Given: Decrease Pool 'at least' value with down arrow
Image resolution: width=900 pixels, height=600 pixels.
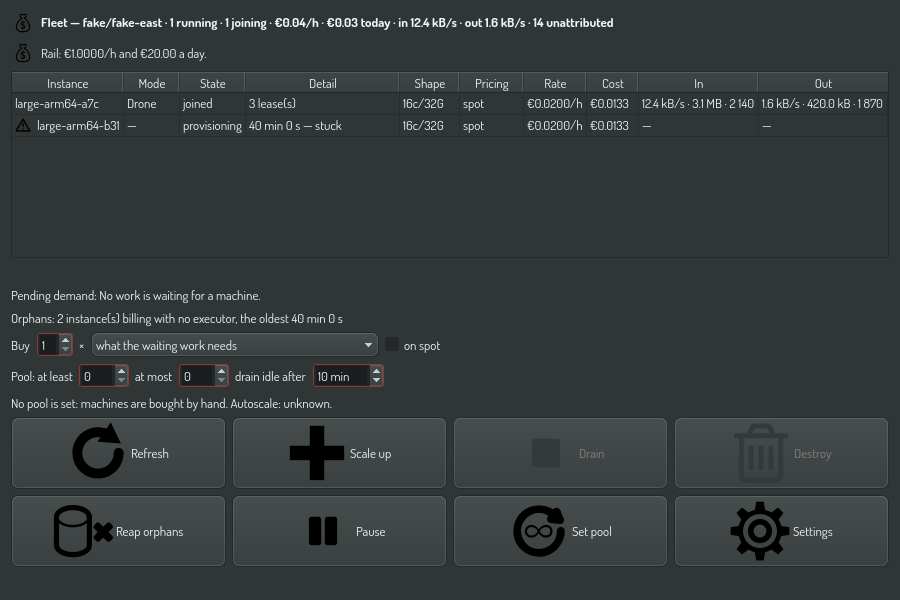Looking at the screenshot, I should [121, 381].
